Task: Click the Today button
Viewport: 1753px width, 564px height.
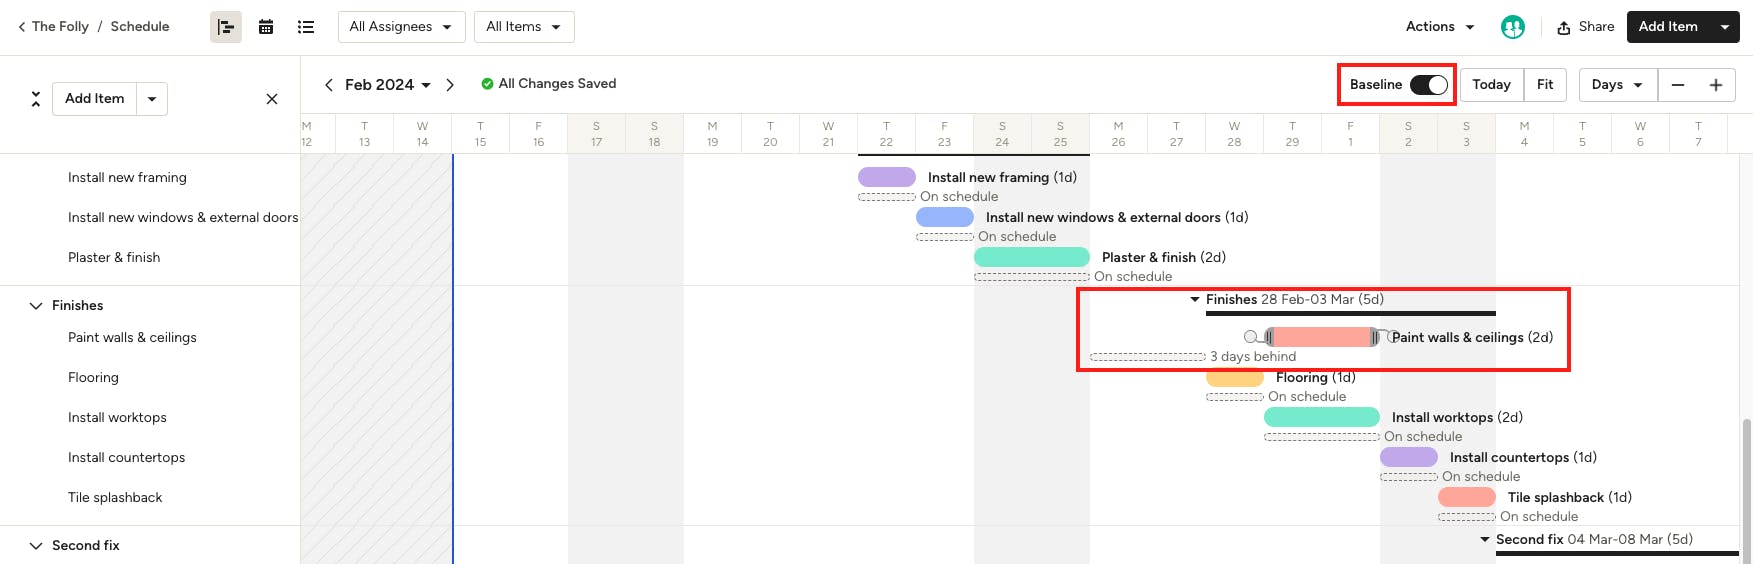Action: (x=1491, y=85)
